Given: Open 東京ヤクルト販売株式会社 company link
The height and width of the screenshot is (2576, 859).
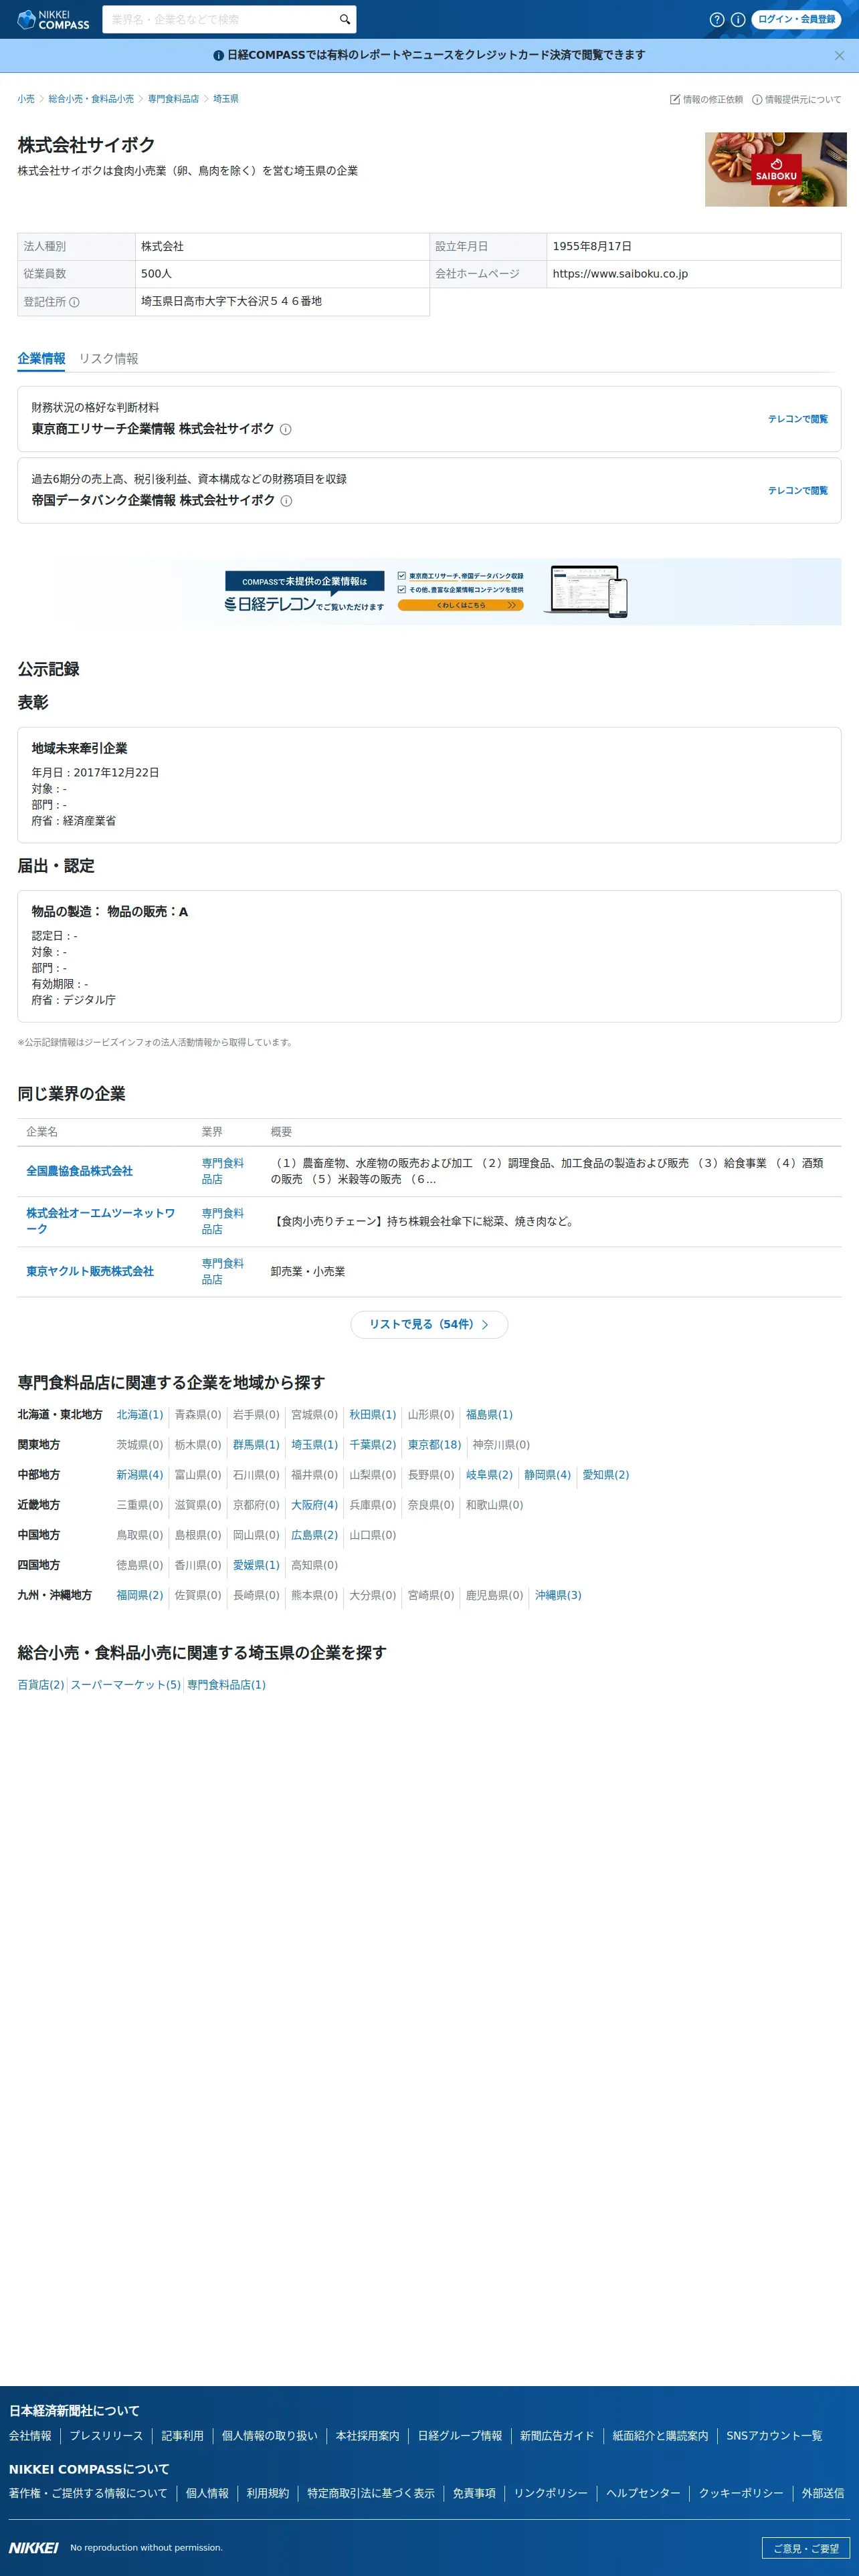Looking at the screenshot, I should coord(90,1272).
